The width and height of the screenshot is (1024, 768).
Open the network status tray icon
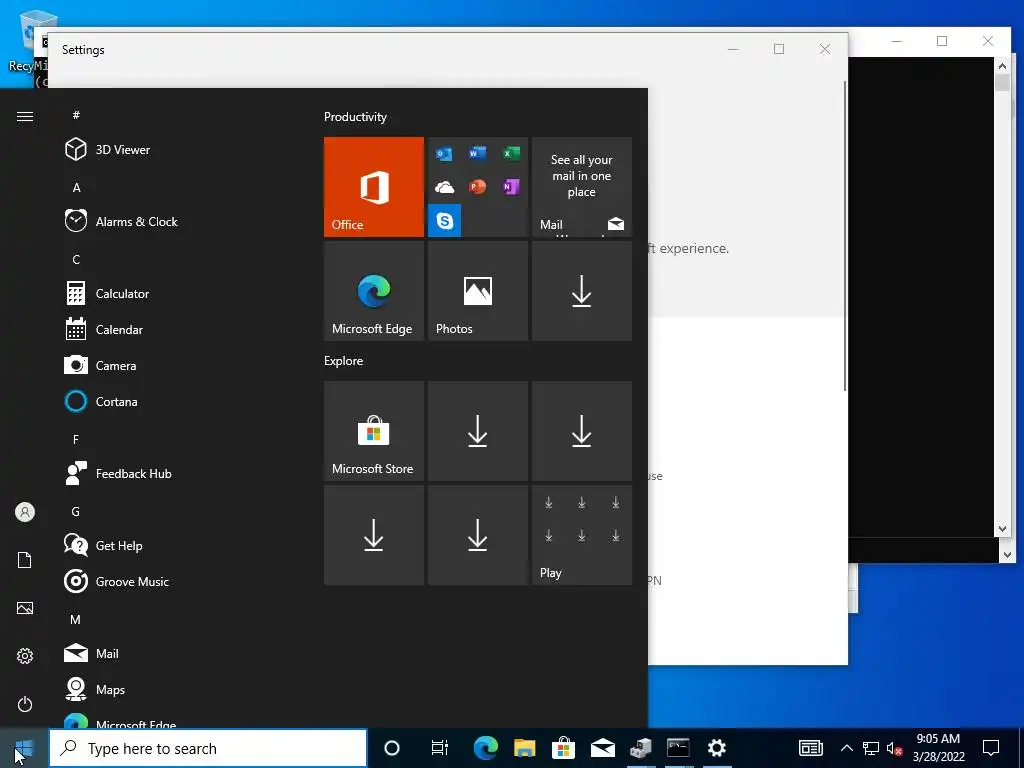point(871,748)
